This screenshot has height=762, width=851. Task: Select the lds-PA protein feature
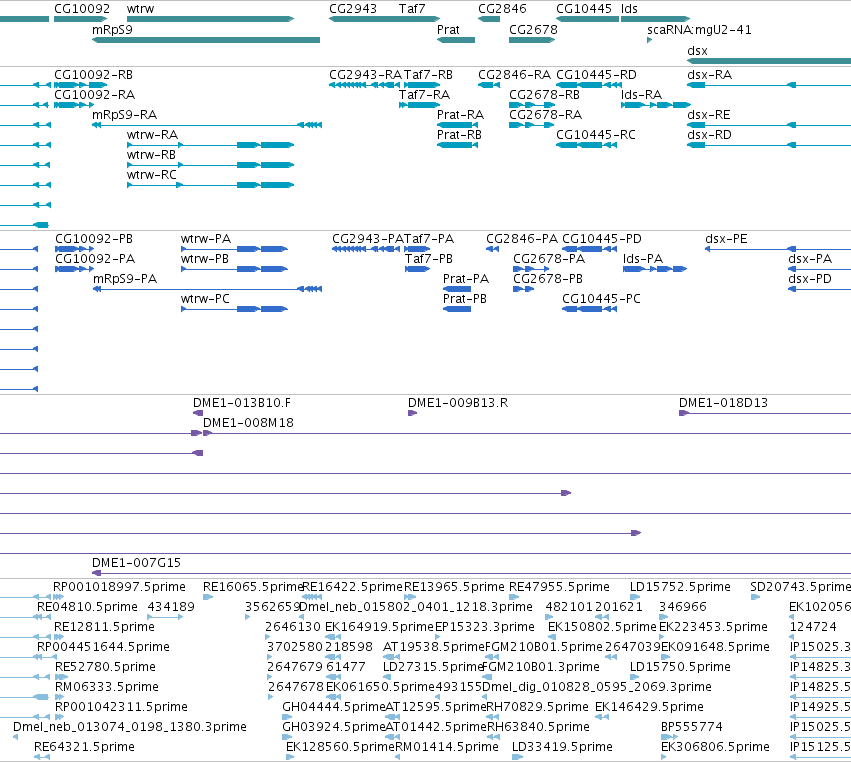point(655,269)
